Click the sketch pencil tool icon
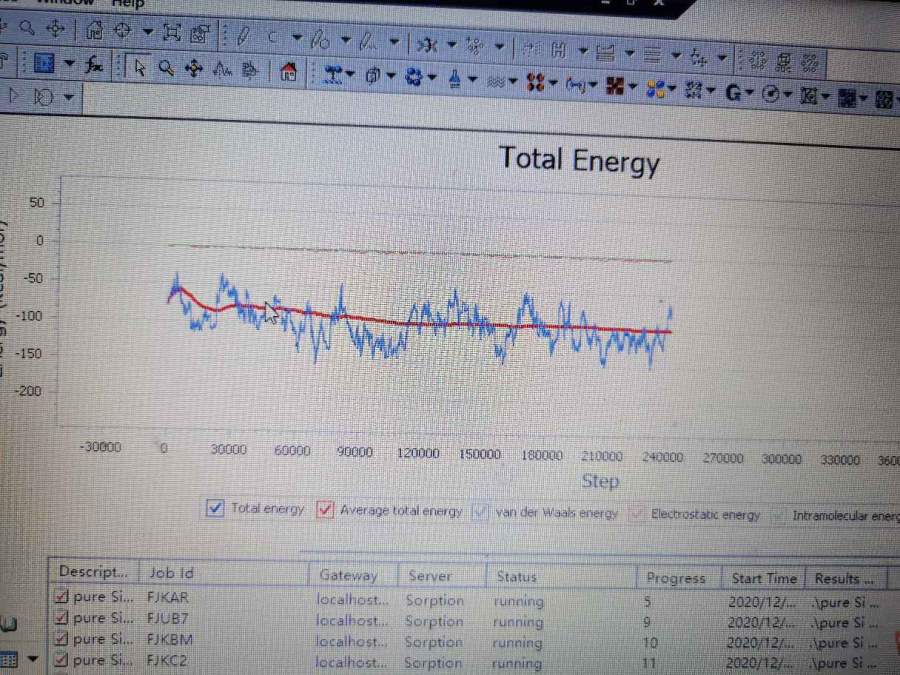900x675 pixels. point(243,37)
